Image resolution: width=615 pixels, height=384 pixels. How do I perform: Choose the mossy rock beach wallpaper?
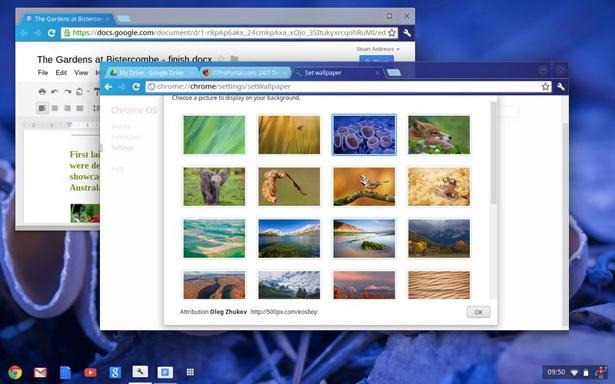pyautogui.click(x=364, y=238)
